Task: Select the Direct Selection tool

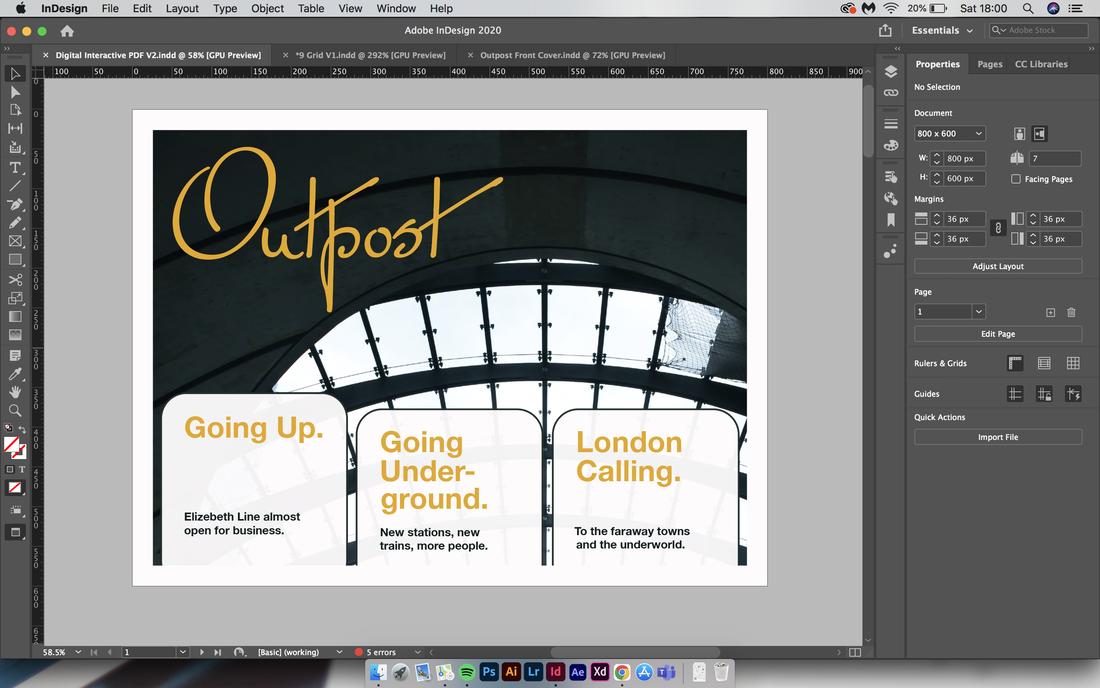Action: [15, 92]
